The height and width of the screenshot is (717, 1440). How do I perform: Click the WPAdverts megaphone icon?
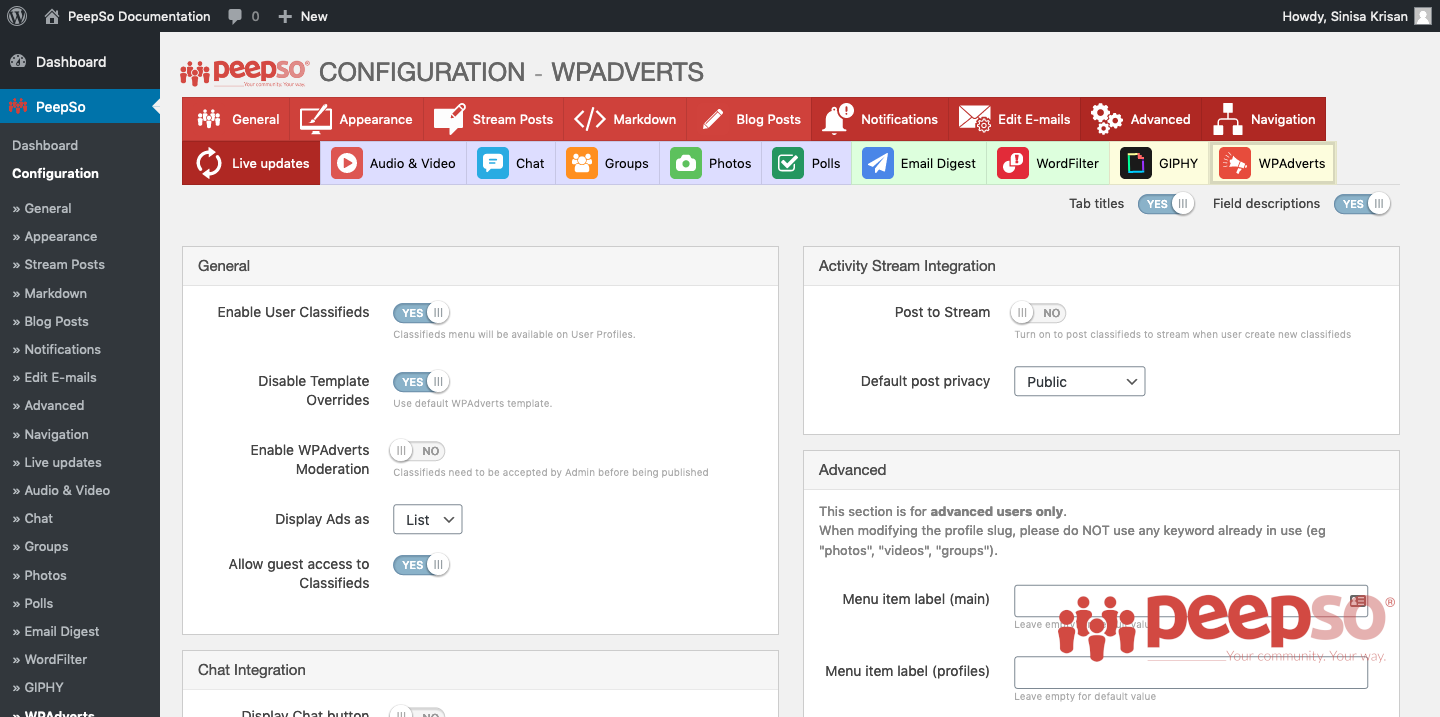point(1235,163)
